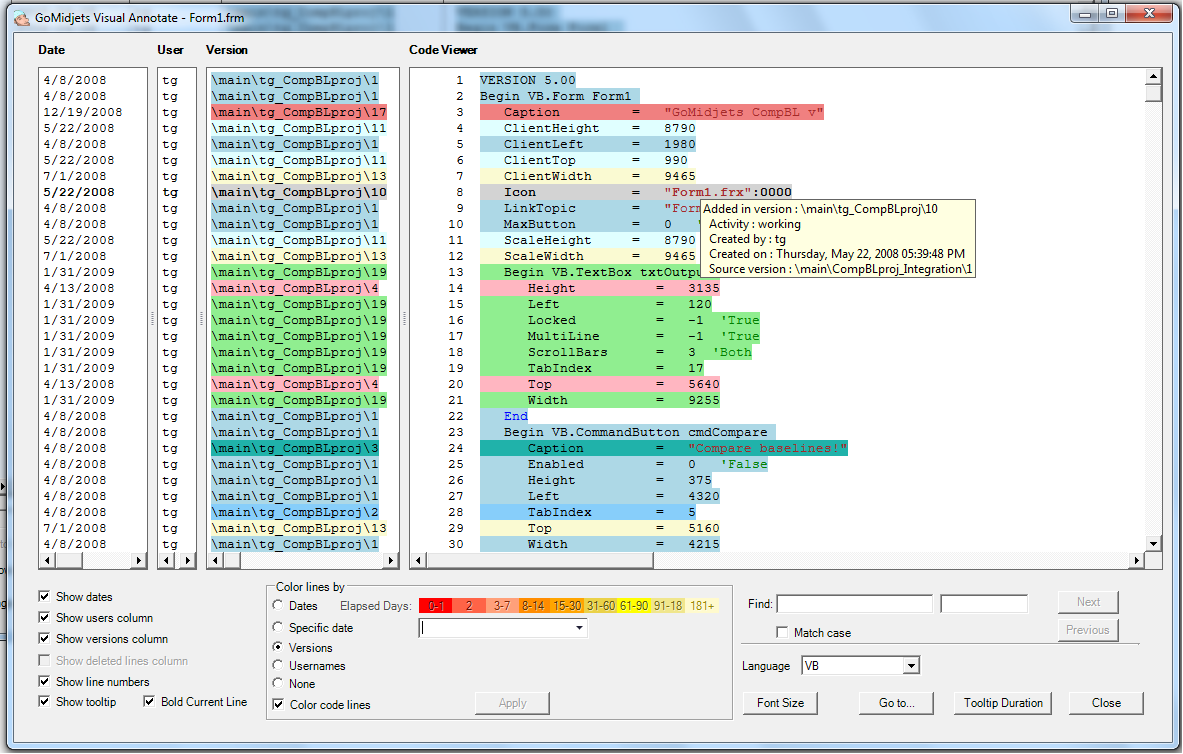
Task: Toggle Show line numbers checkbox
Action: tap(45, 682)
